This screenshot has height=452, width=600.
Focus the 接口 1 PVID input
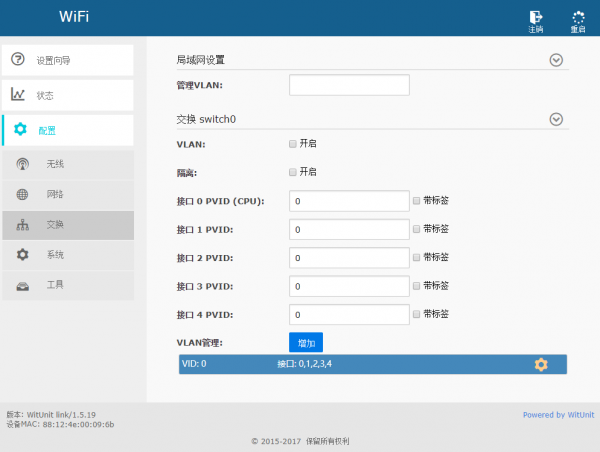pos(349,229)
